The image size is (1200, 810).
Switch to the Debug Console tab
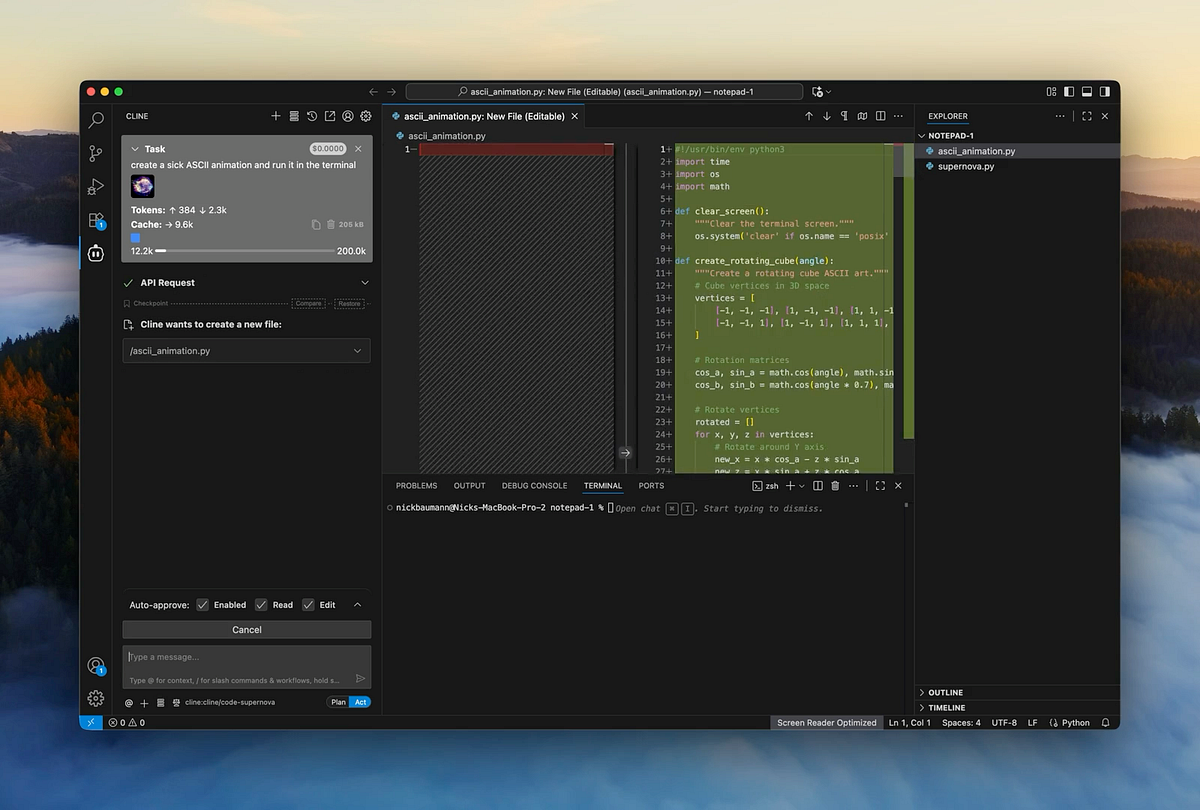click(x=534, y=486)
